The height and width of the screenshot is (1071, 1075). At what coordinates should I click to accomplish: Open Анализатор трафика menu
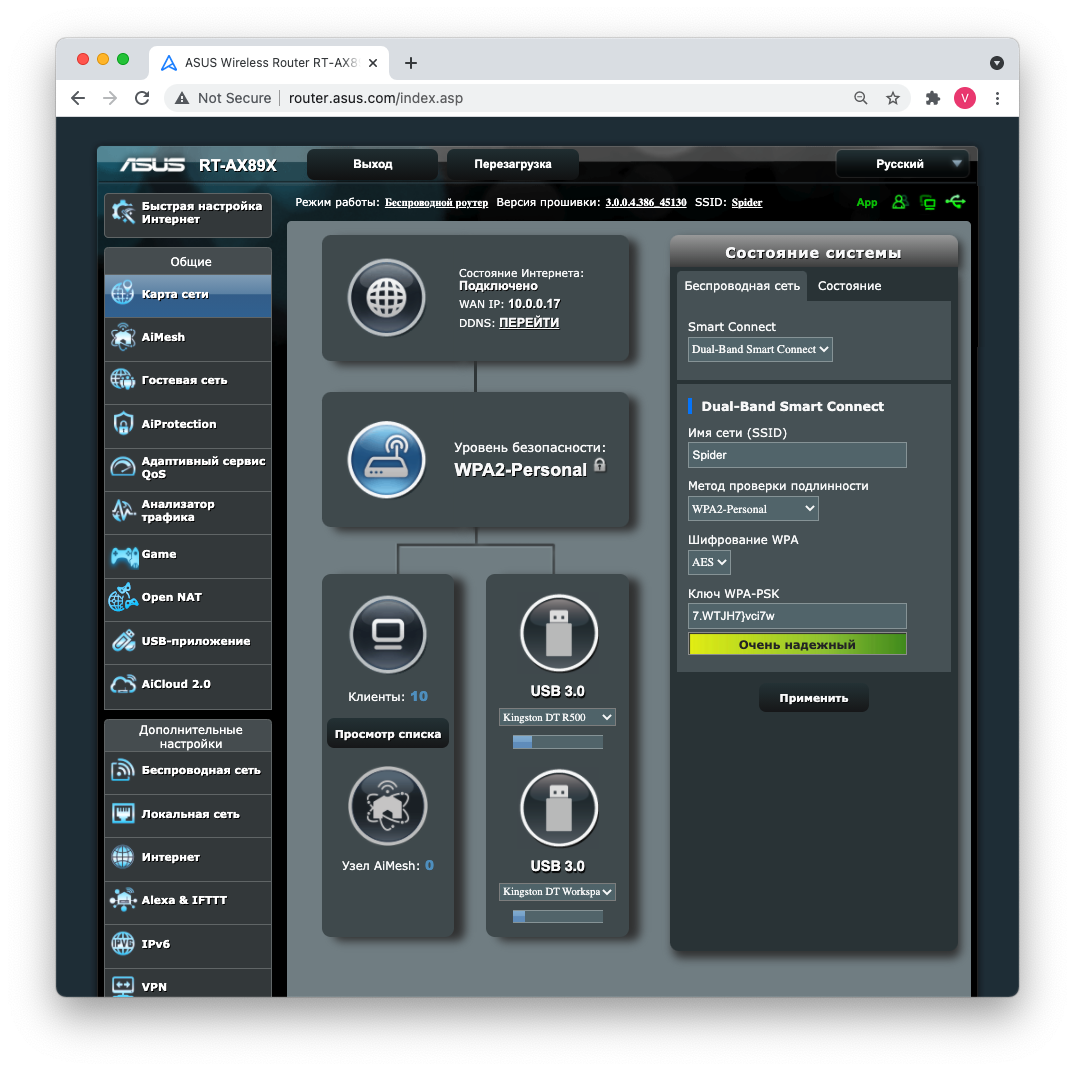188,511
